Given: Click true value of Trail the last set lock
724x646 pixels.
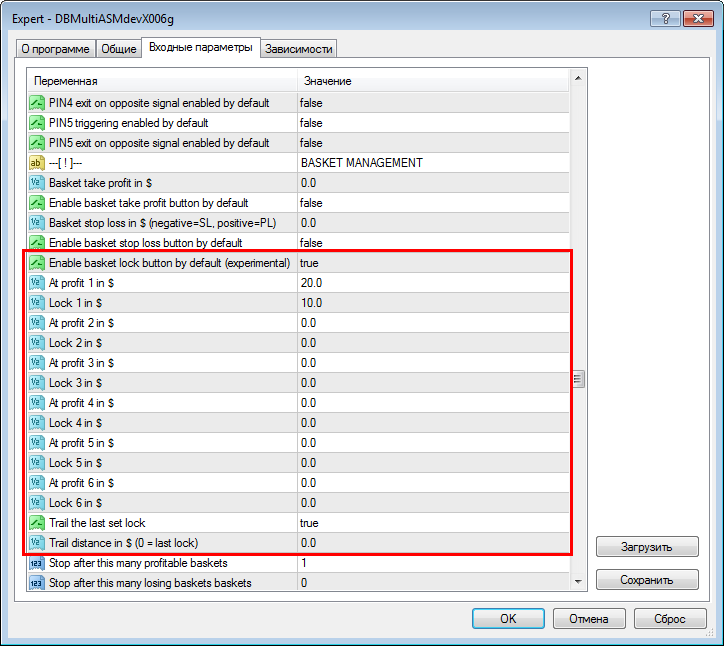Looking at the screenshot, I should click(309, 523).
